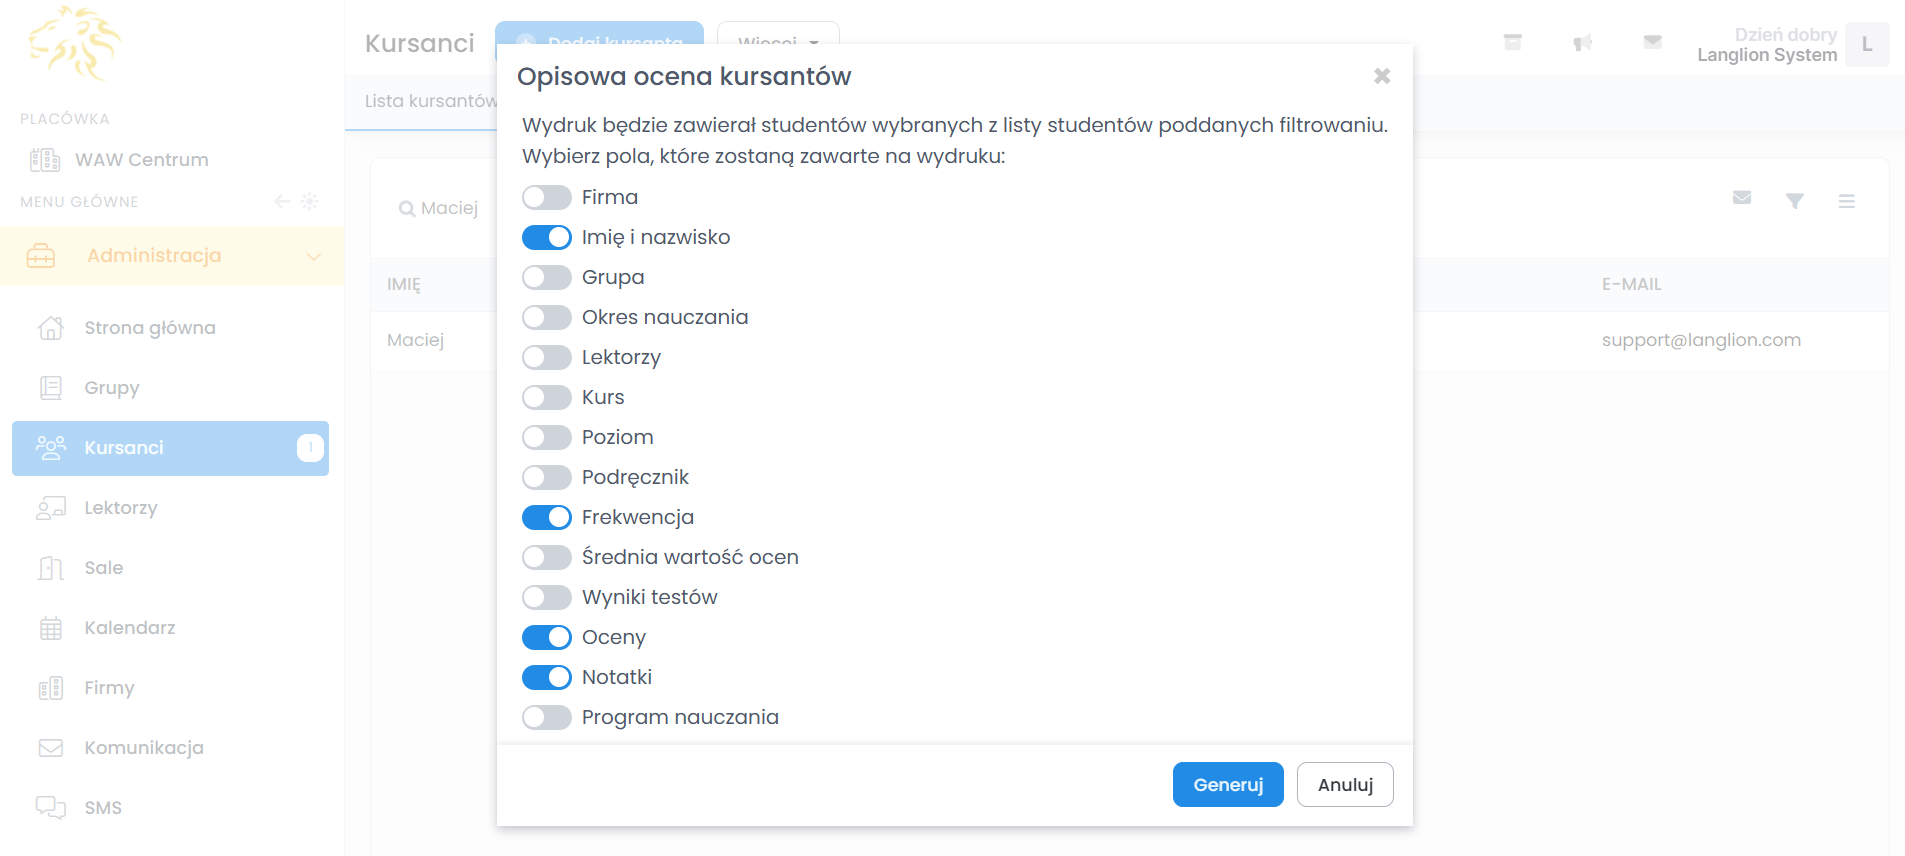Enable the Firma toggle
1905x856 pixels.
pos(547,197)
